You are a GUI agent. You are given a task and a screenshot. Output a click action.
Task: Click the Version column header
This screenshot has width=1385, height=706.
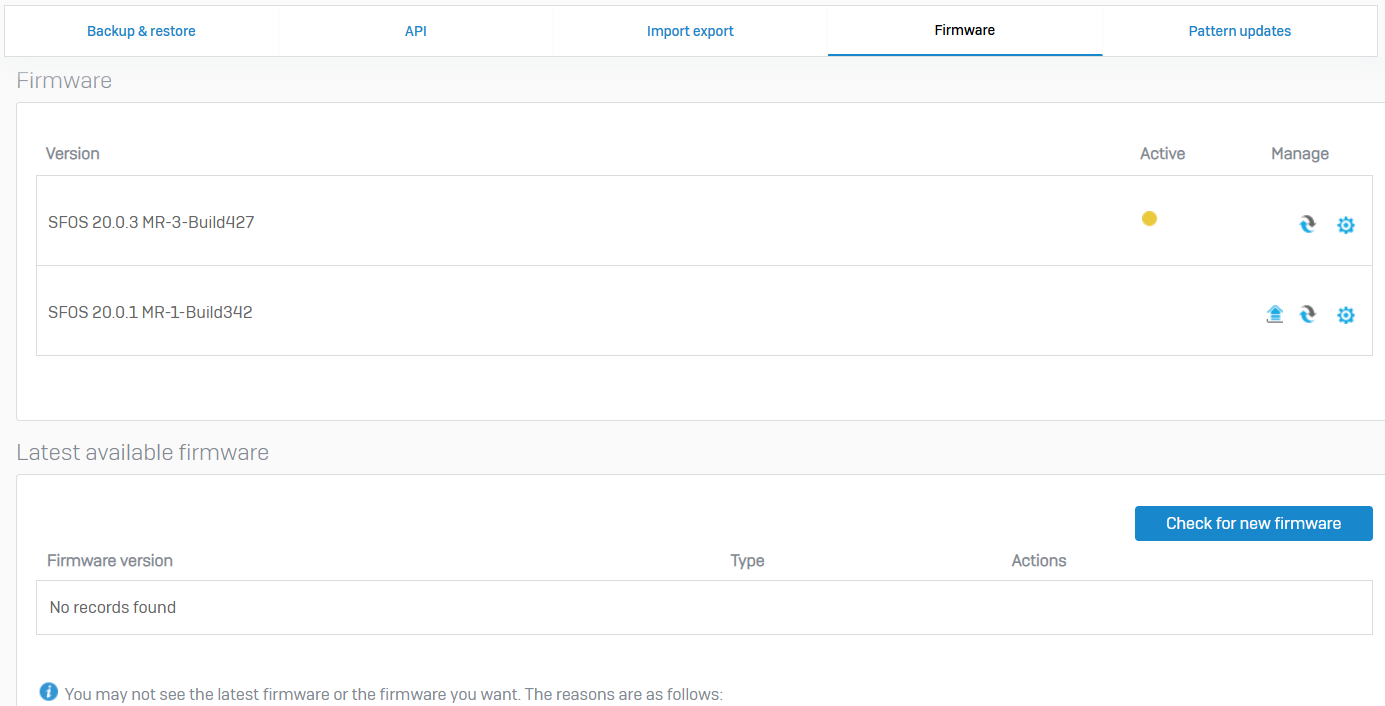coord(73,153)
